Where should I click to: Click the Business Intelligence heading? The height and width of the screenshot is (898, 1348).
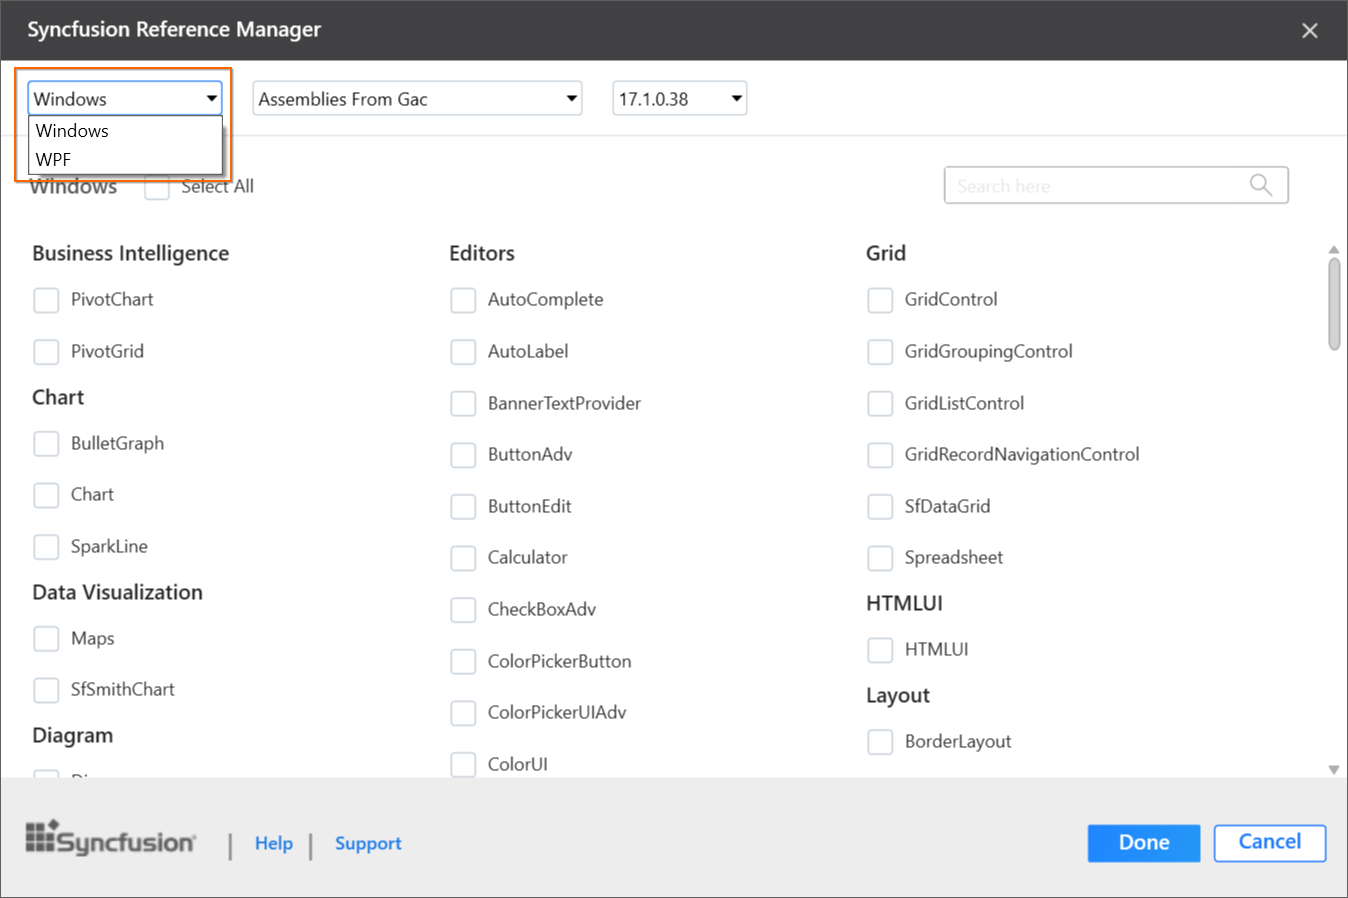click(131, 254)
